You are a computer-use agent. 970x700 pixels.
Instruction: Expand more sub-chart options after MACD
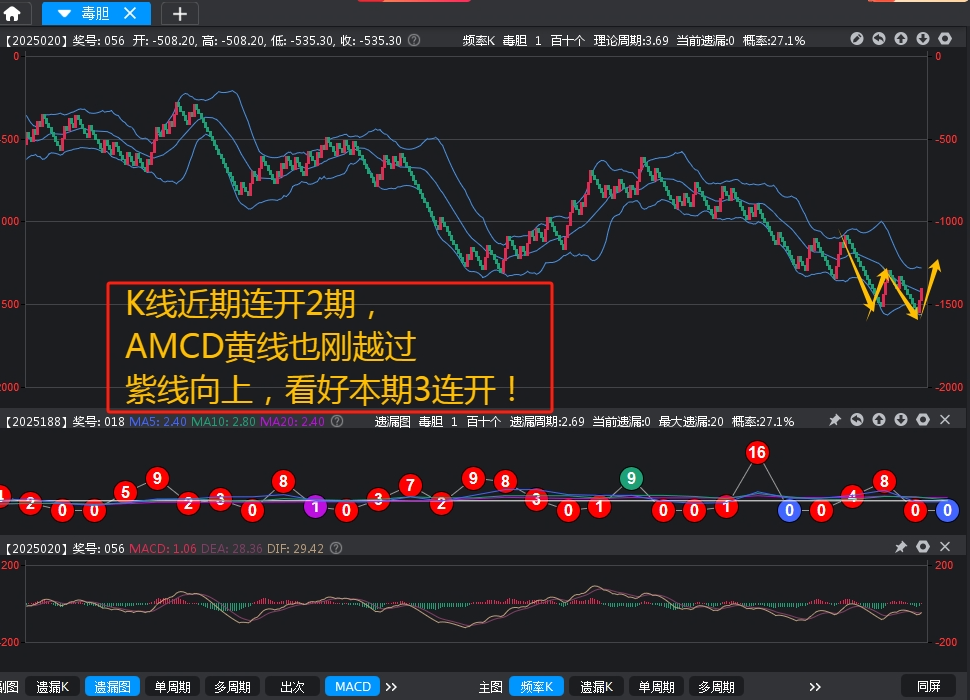tap(391, 687)
